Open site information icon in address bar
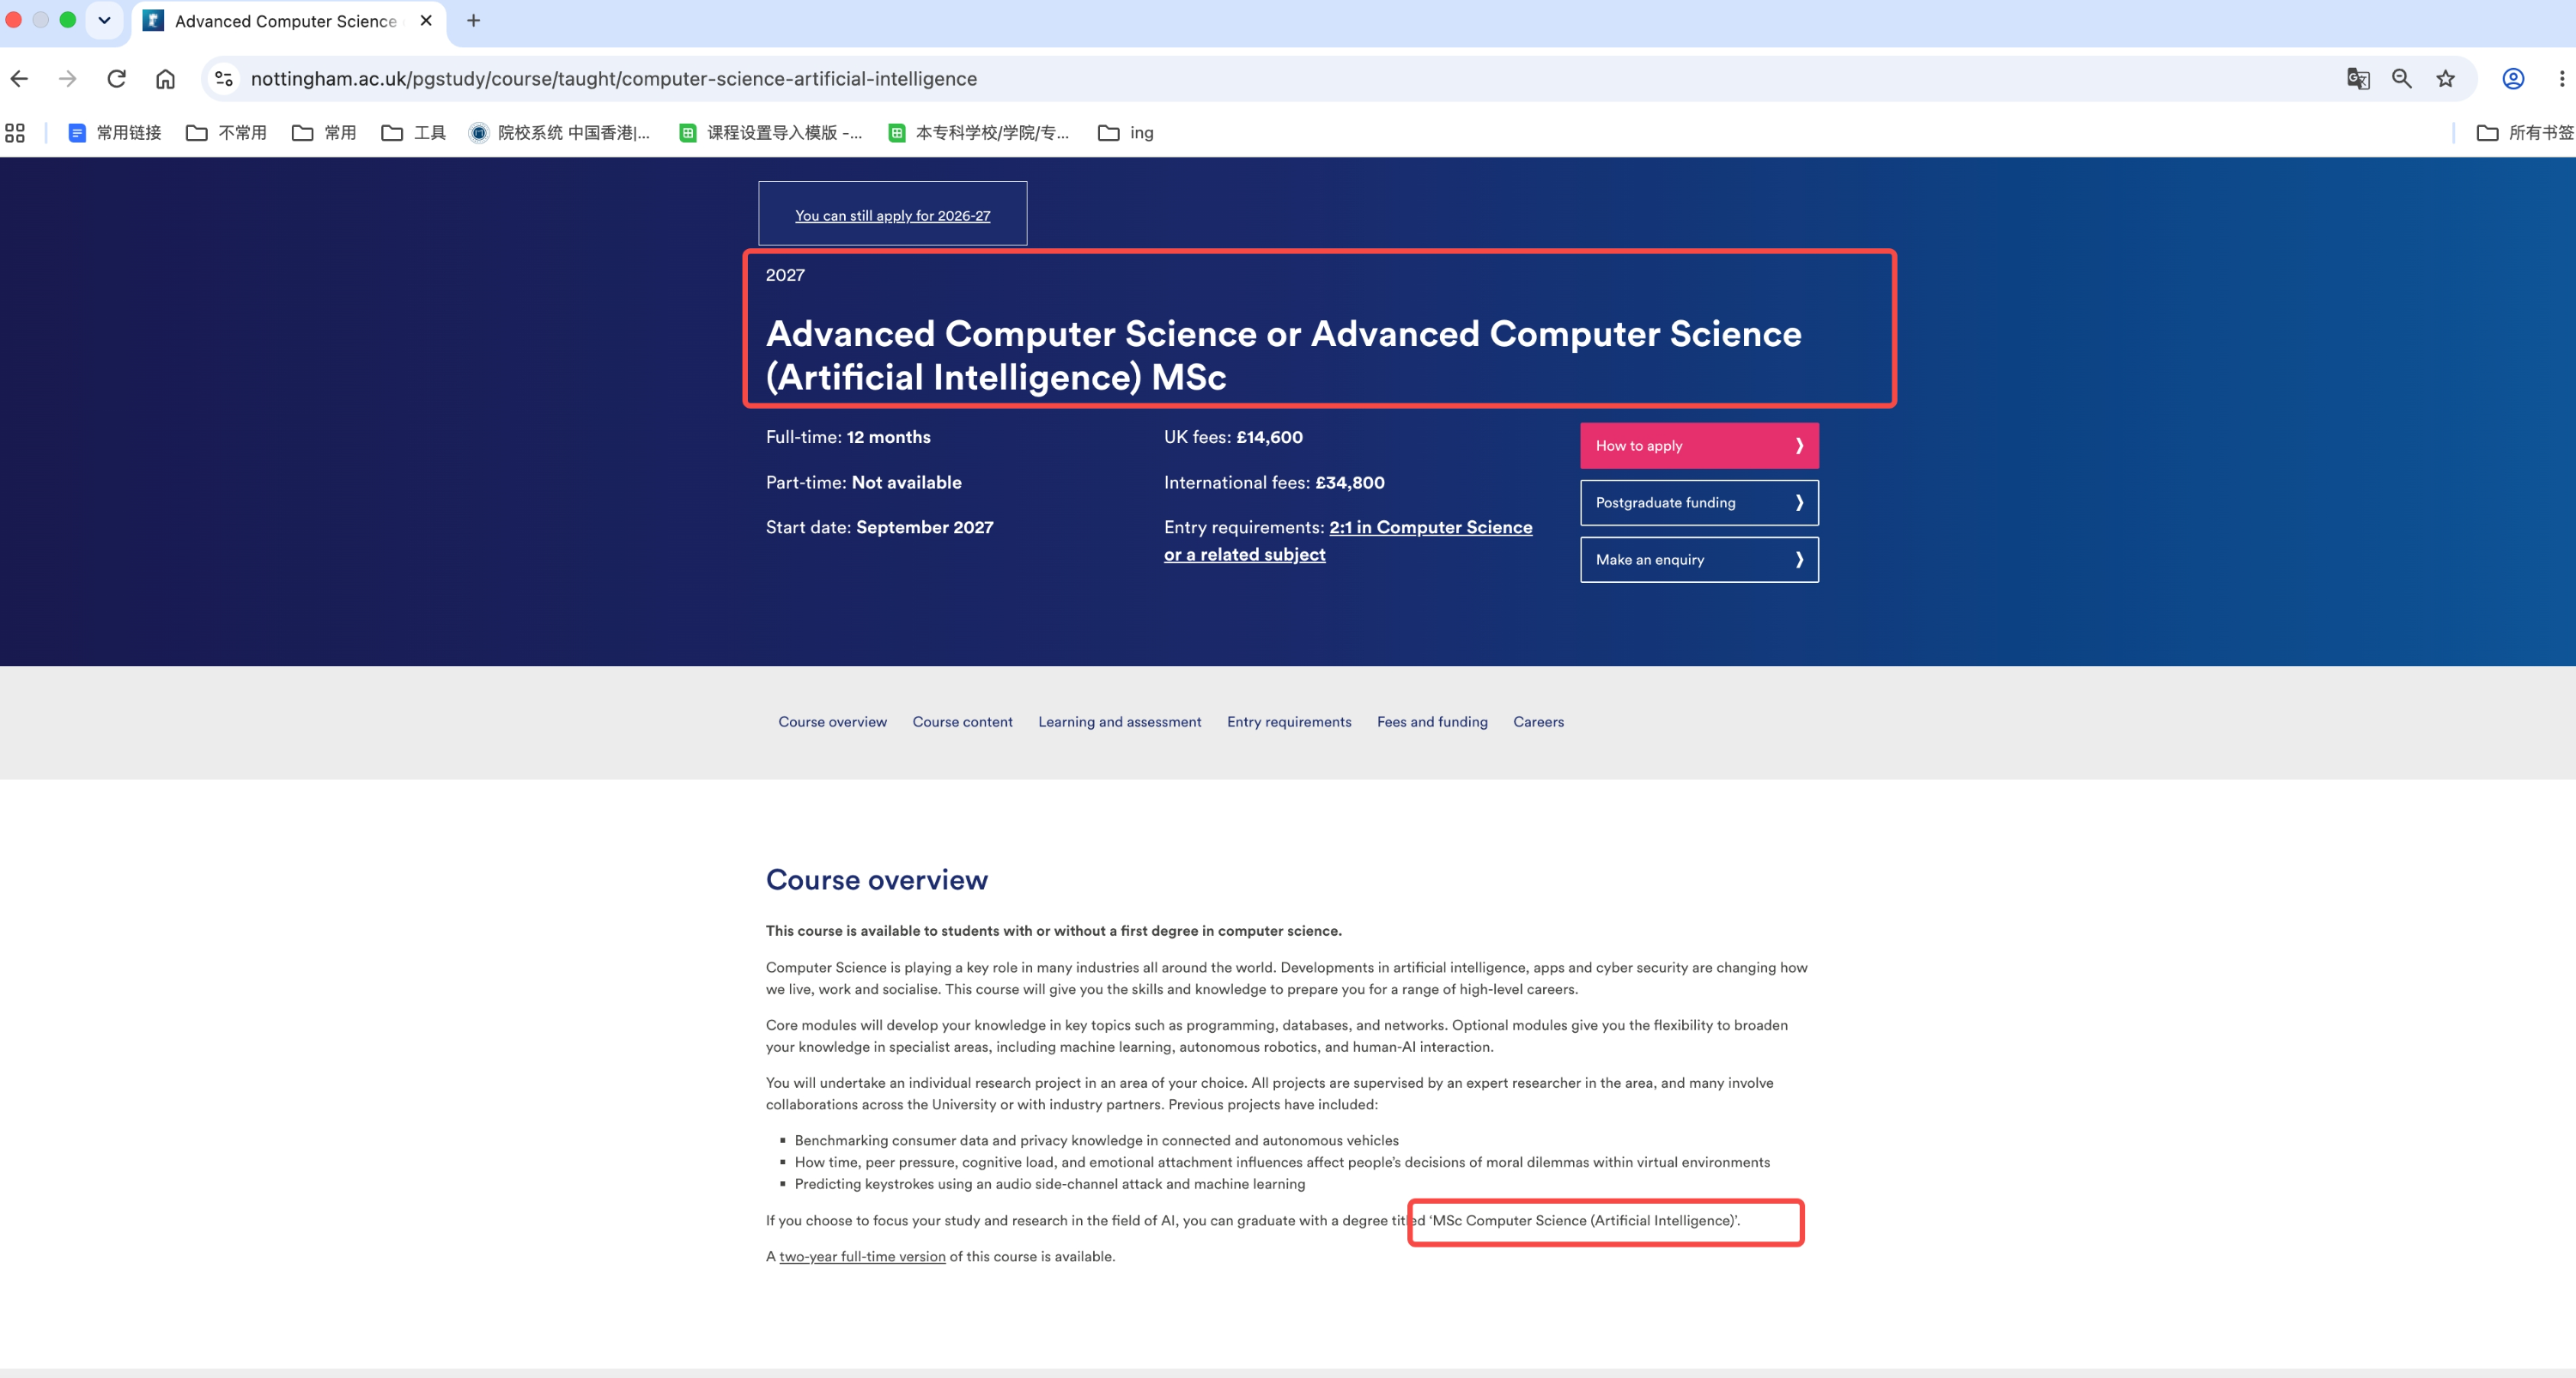This screenshot has width=2576, height=1378. [x=224, y=79]
